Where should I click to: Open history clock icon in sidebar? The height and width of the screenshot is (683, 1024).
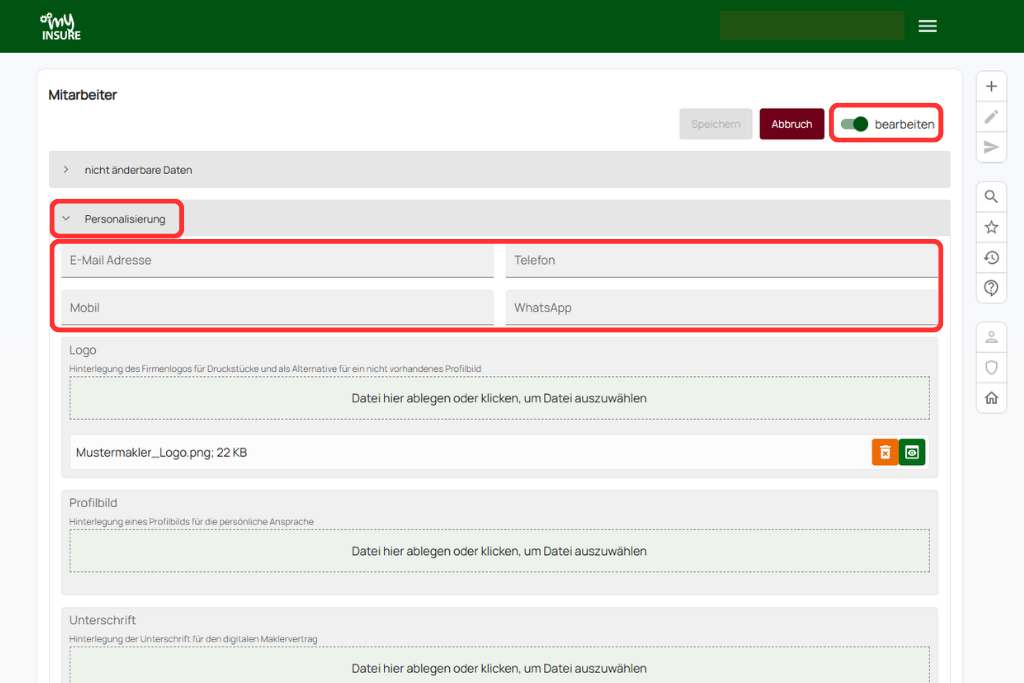pyautogui.click(x=991, y=257)
